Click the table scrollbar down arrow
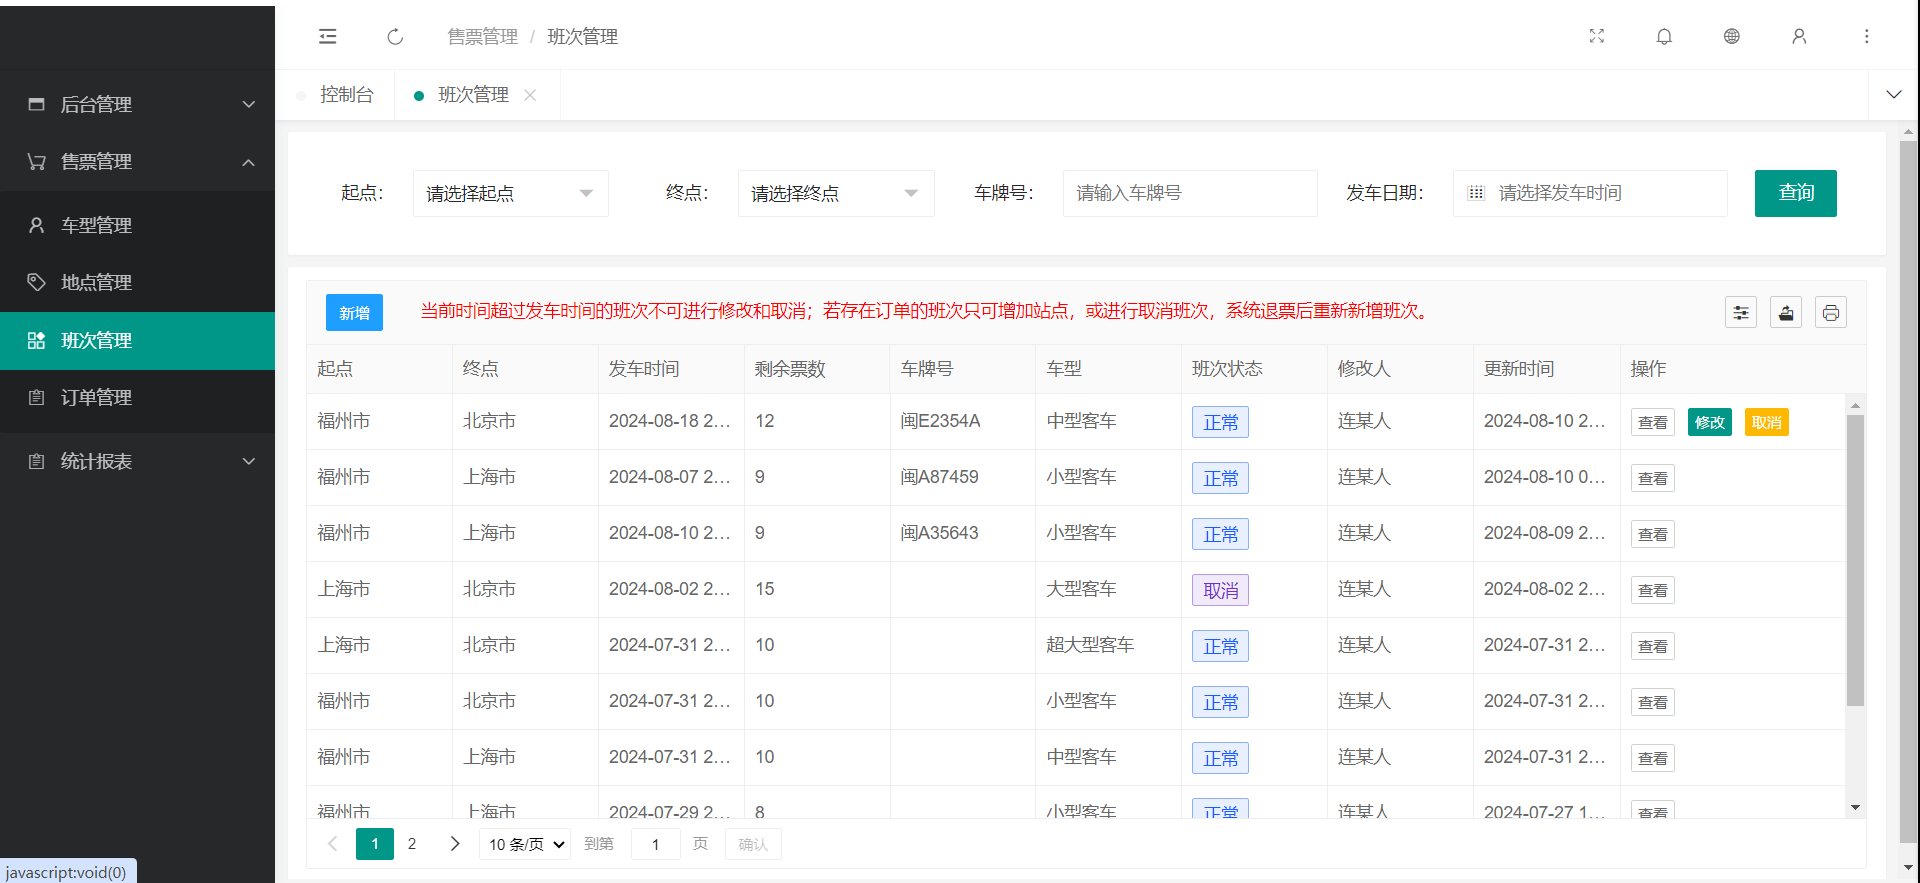Image resolution: width=1920 pixels, height=883 pixels. pos(1855,807)
